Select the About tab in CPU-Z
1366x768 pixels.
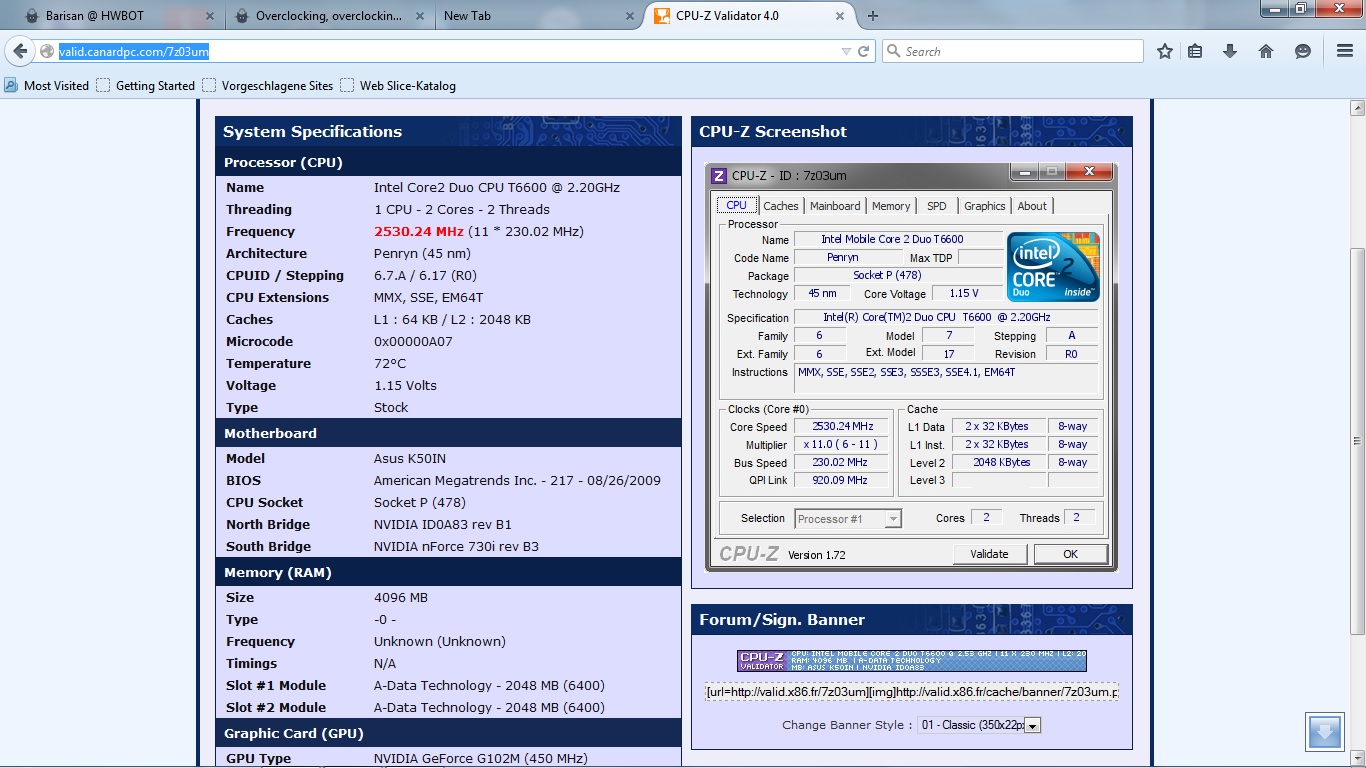(1032, 206)
